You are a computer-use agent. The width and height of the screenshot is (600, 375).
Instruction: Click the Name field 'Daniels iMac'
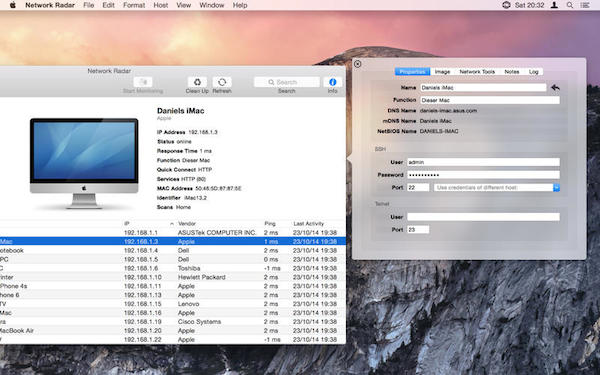click(483, 88)
